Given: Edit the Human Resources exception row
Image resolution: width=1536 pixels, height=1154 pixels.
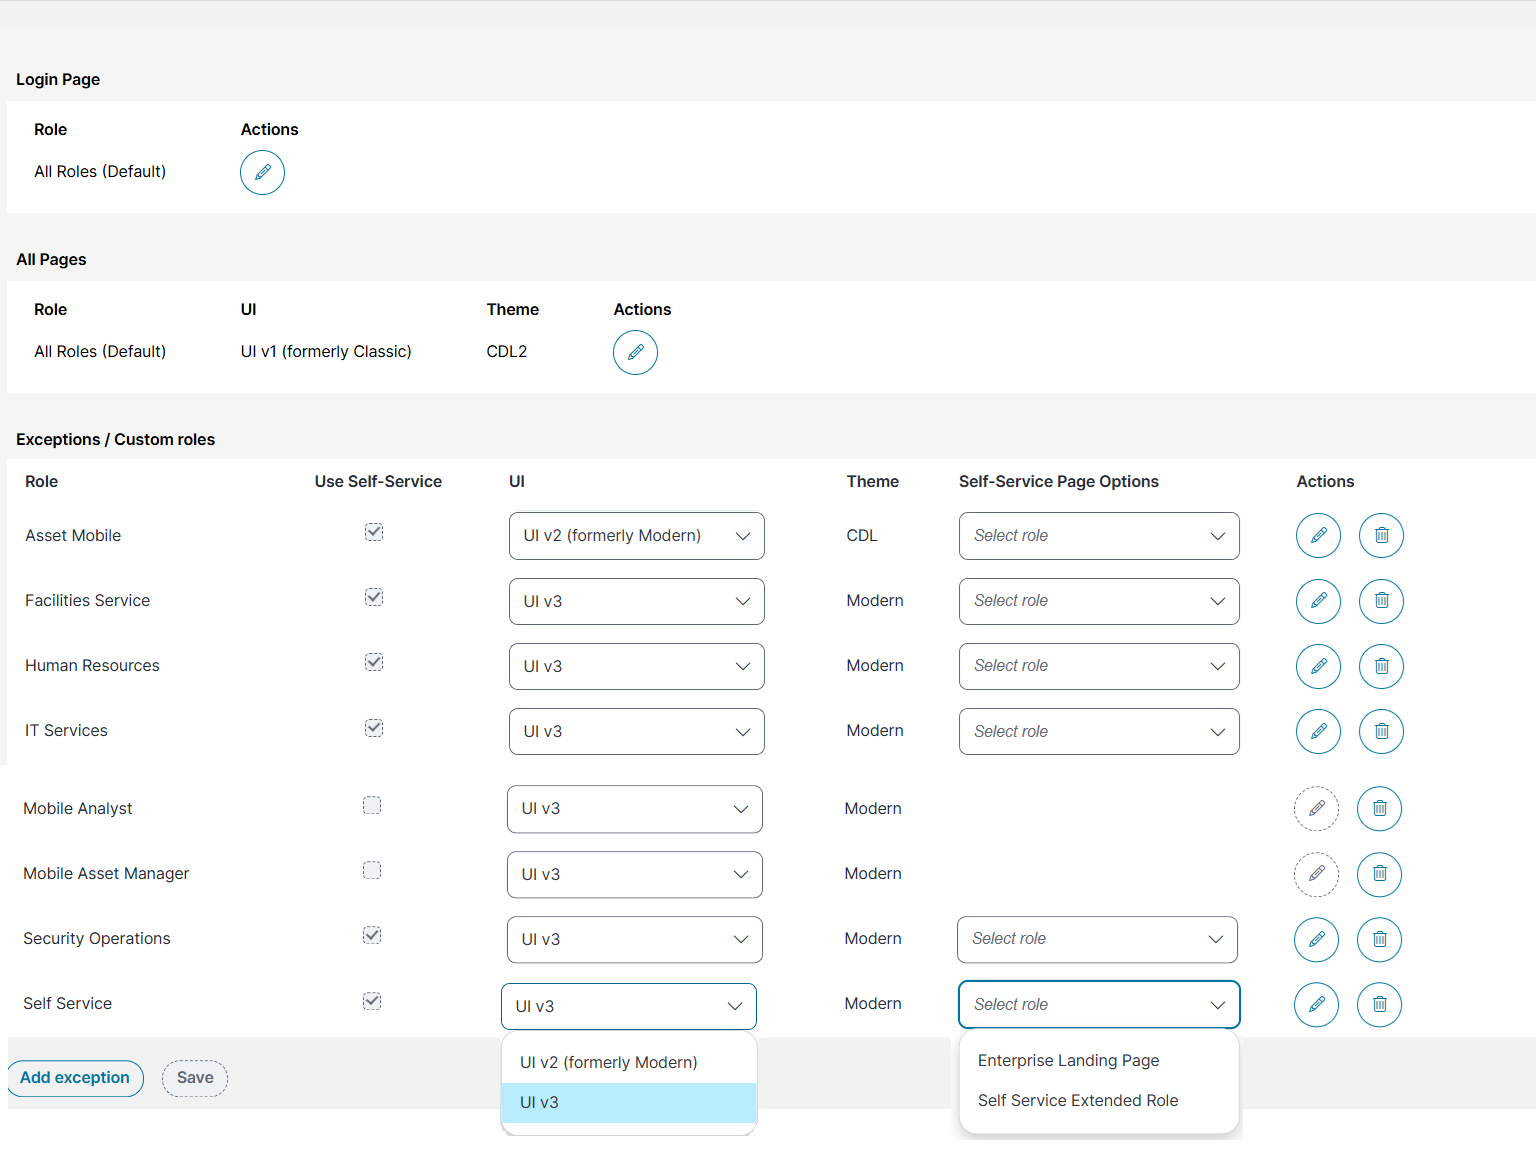Looking at the screenshot, I should [1318, 666].
